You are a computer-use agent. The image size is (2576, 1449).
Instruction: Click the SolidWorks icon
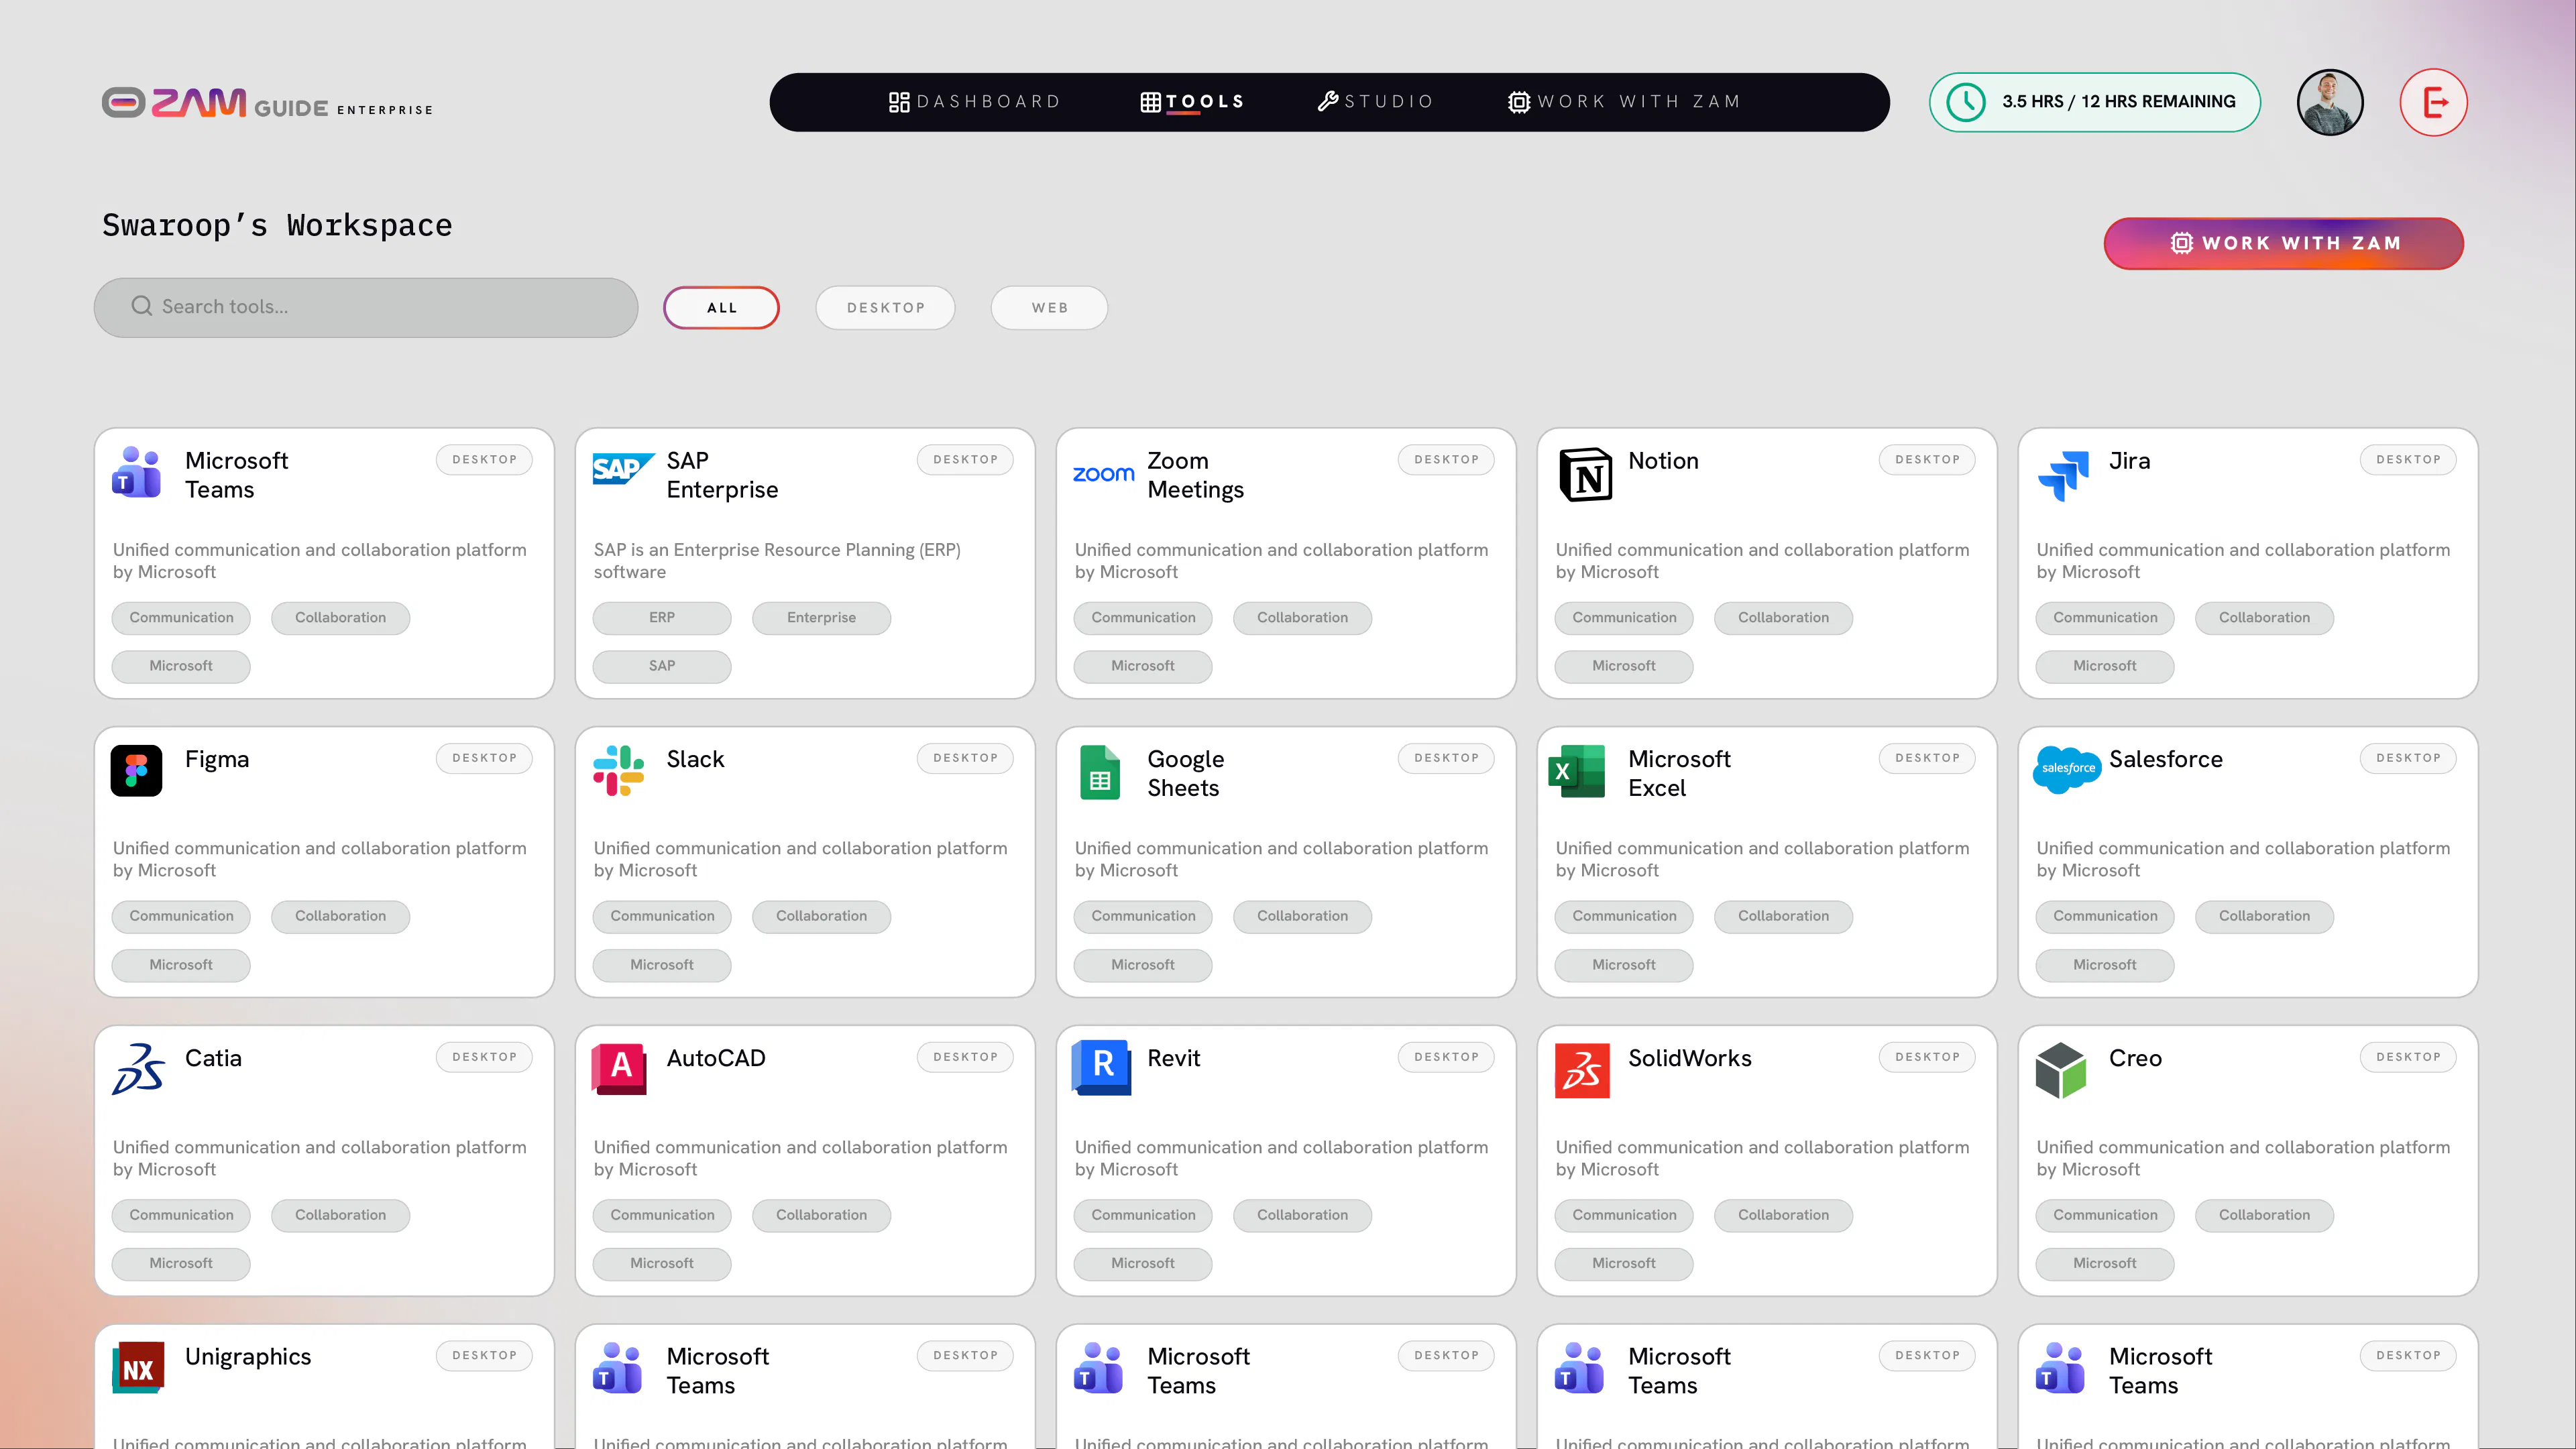1582,1071
